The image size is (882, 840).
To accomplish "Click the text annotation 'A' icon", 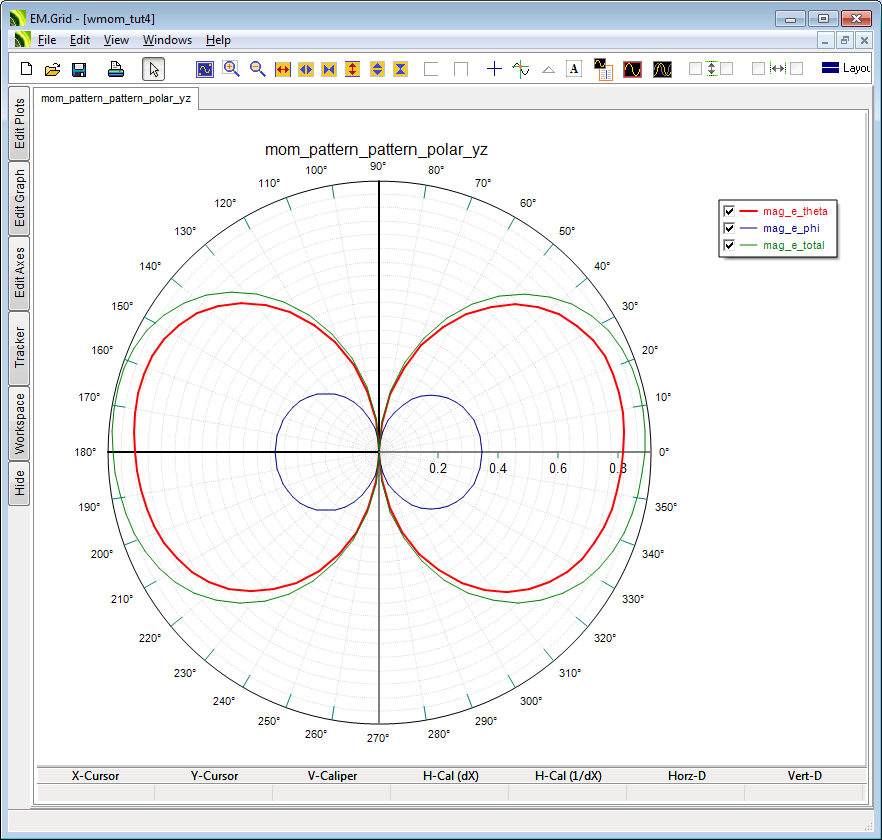I will (x=574, y=69).
